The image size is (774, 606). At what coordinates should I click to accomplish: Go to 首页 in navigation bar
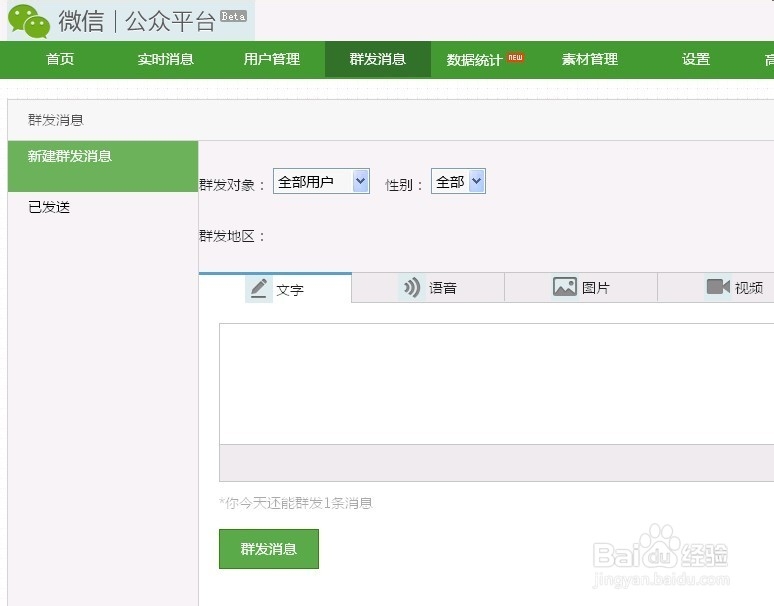[60, 59]
